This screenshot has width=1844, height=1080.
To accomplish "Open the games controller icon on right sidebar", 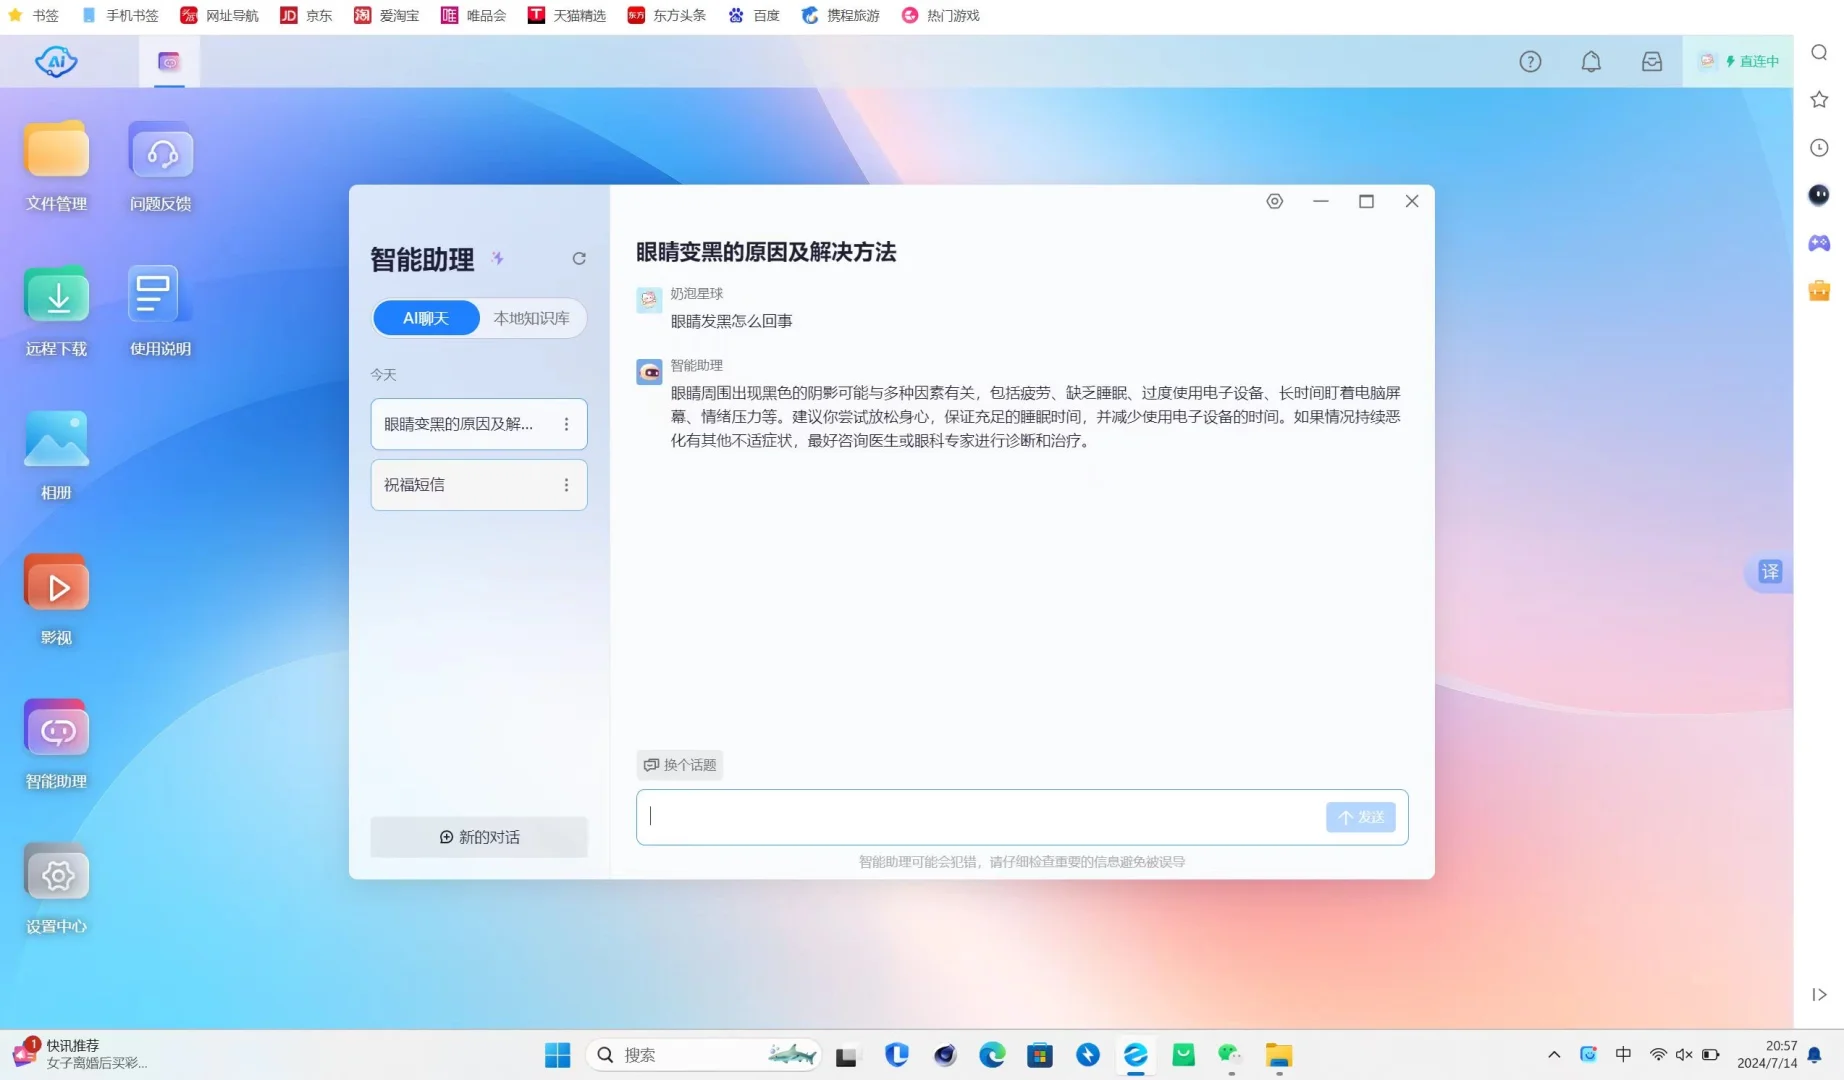I will tap(1819, 242).
